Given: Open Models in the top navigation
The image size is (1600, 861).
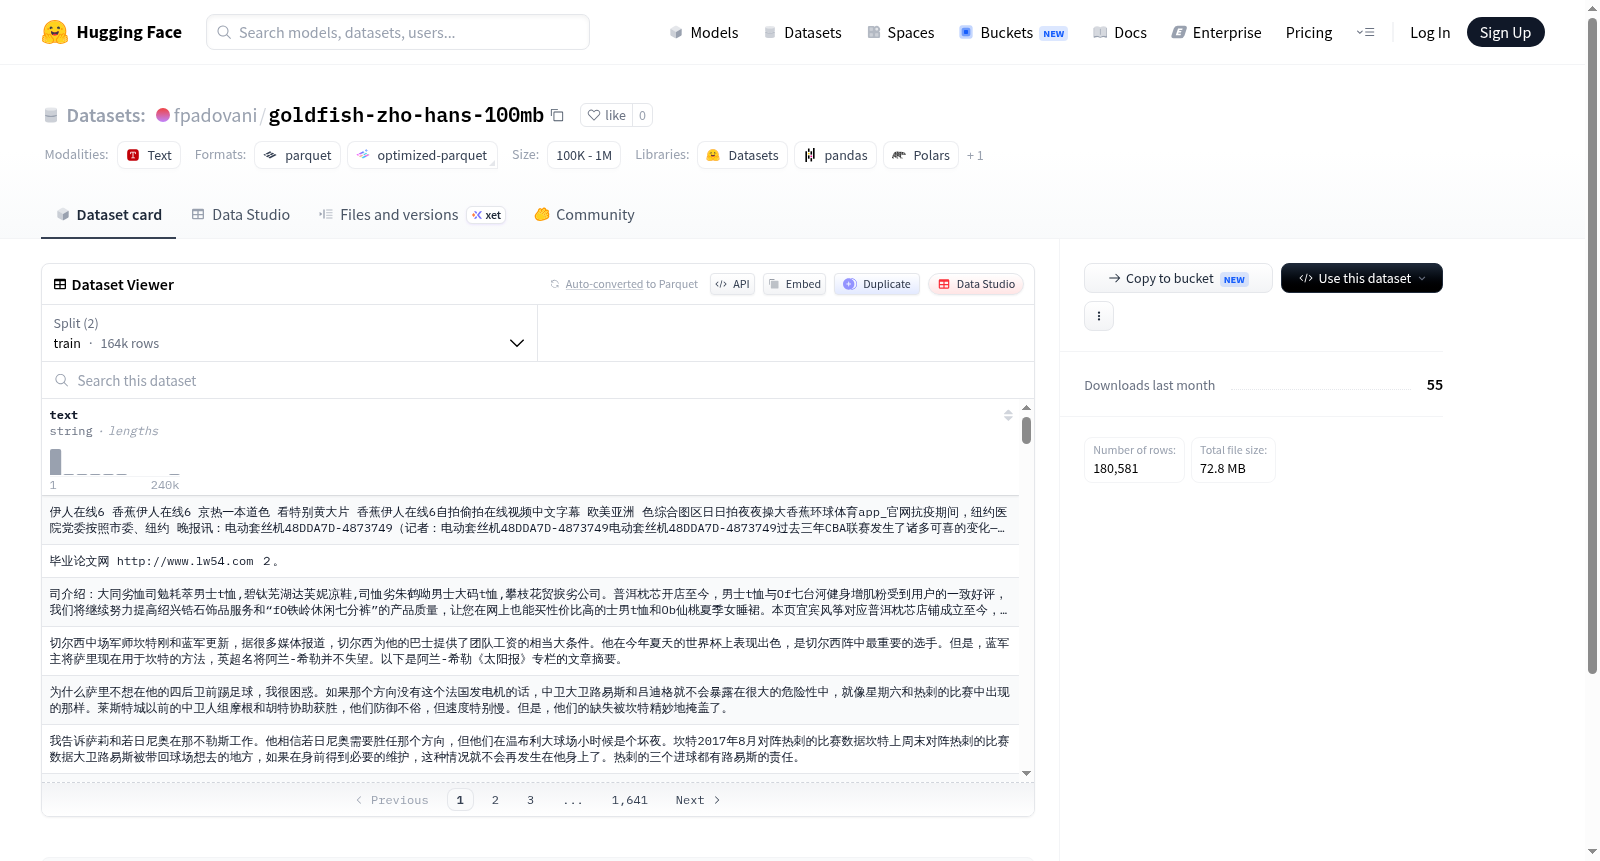Looking at the screenshot, I should coord(704,33).
